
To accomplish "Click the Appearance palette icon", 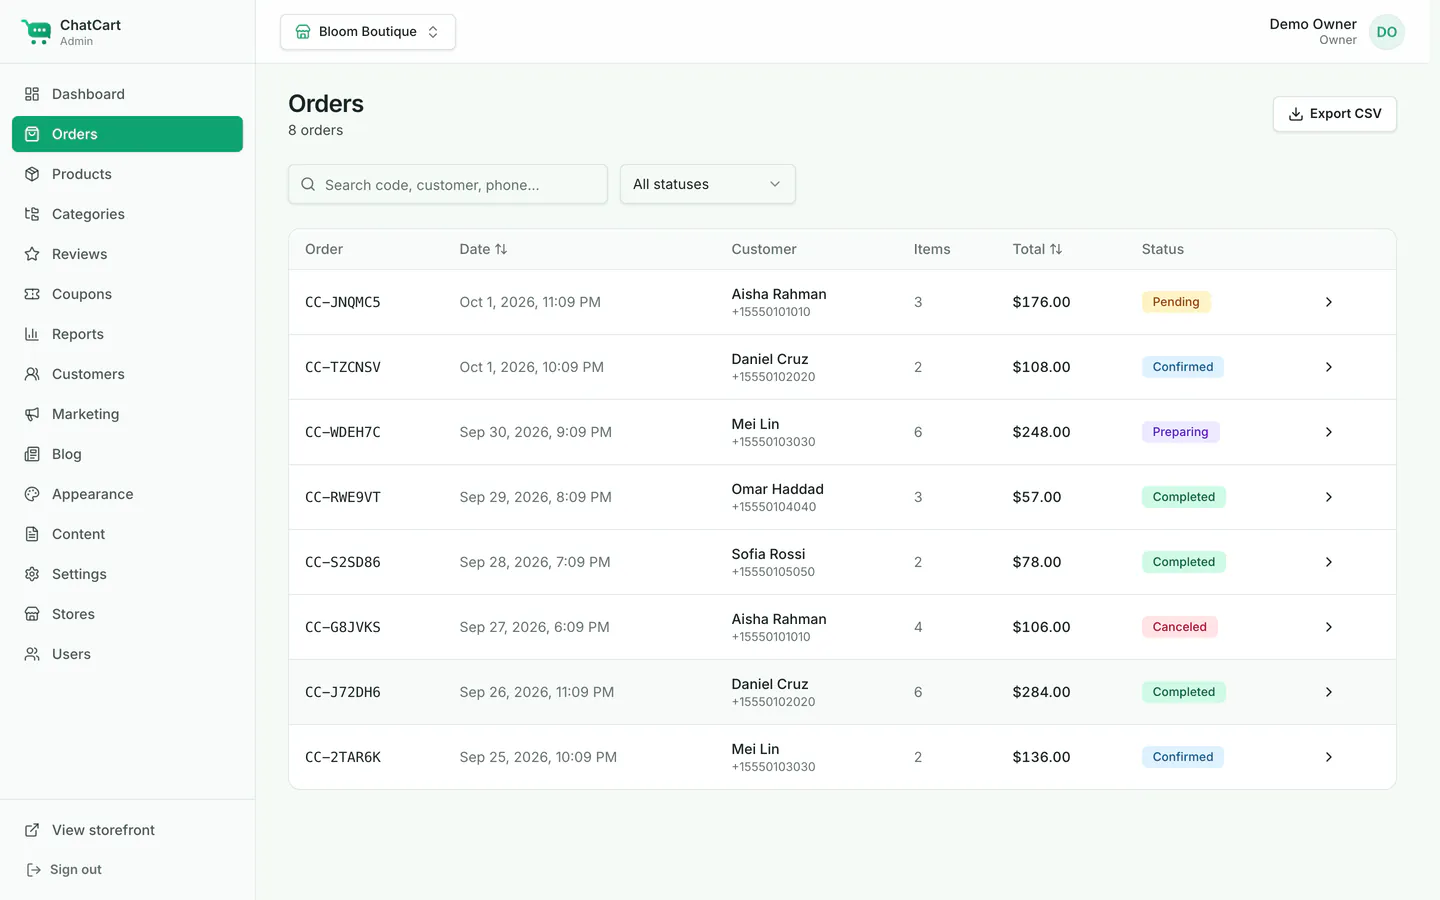I will pos(32,494).
